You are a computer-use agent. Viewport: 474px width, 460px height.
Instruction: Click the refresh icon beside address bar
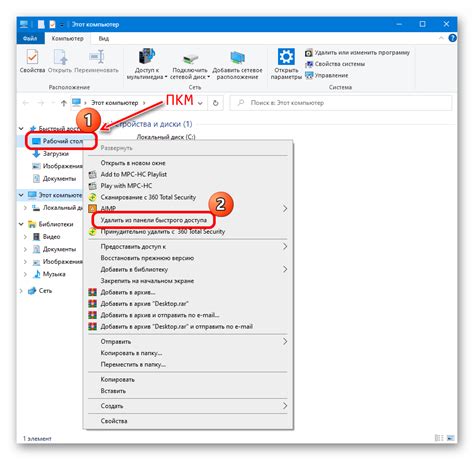216,103
